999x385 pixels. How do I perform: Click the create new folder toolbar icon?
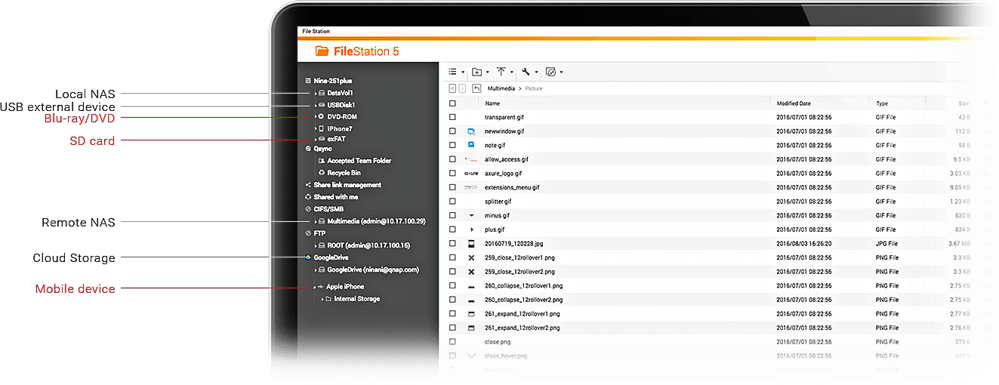tap(477, 71)
